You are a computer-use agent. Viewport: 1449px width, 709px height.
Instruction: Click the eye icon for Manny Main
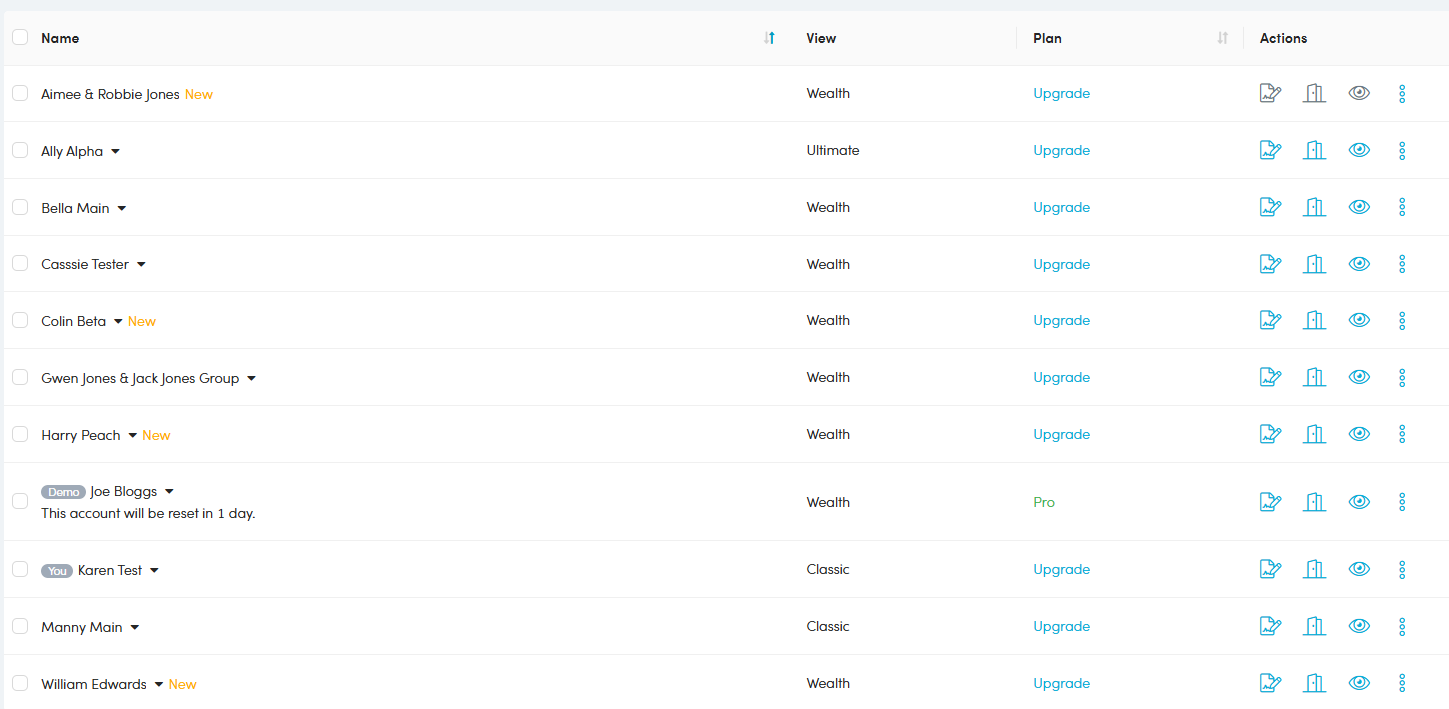pyautogui.click(x=1359, y=626)
